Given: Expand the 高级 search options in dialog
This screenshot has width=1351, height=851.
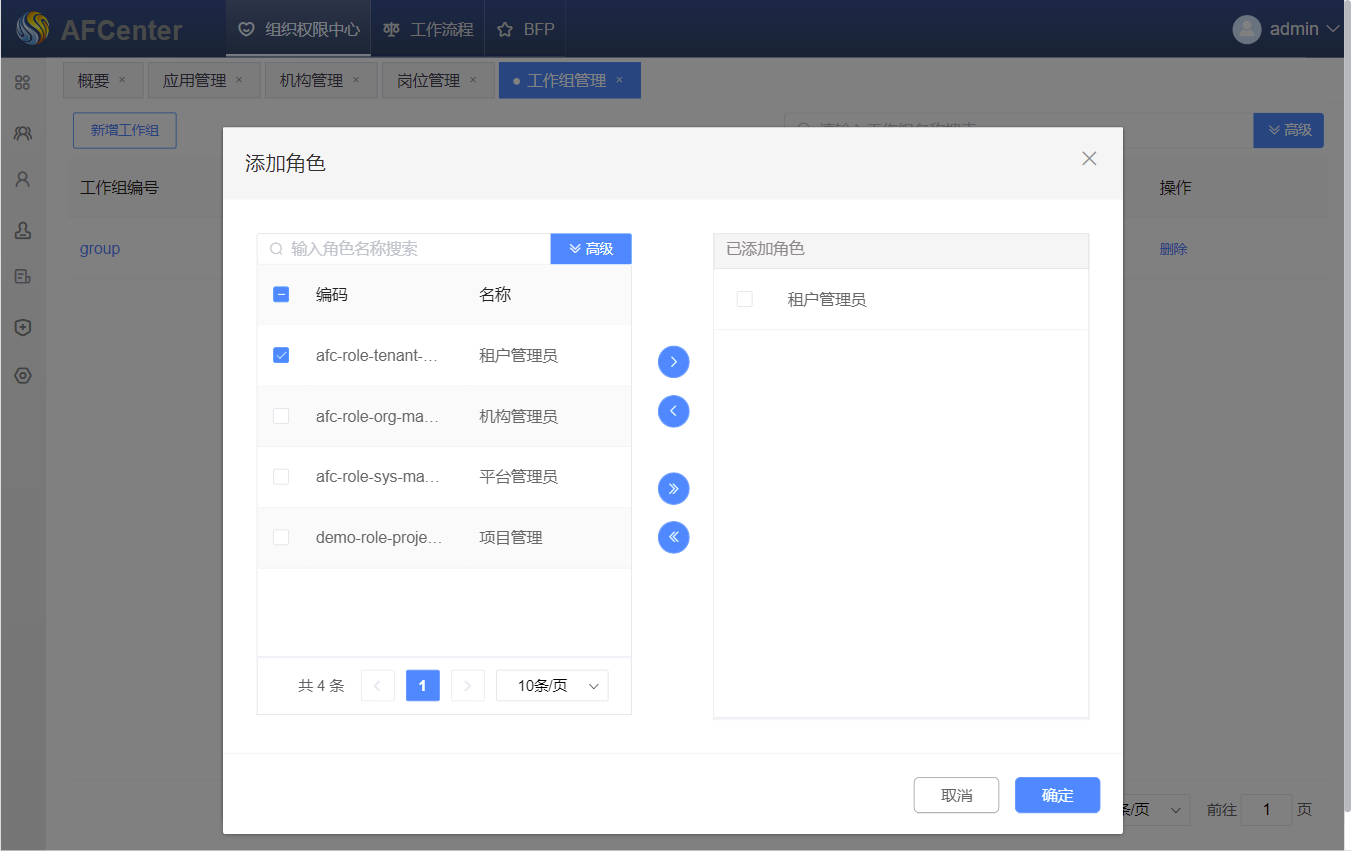Looking at the screenshot, I should click(590, 249).
